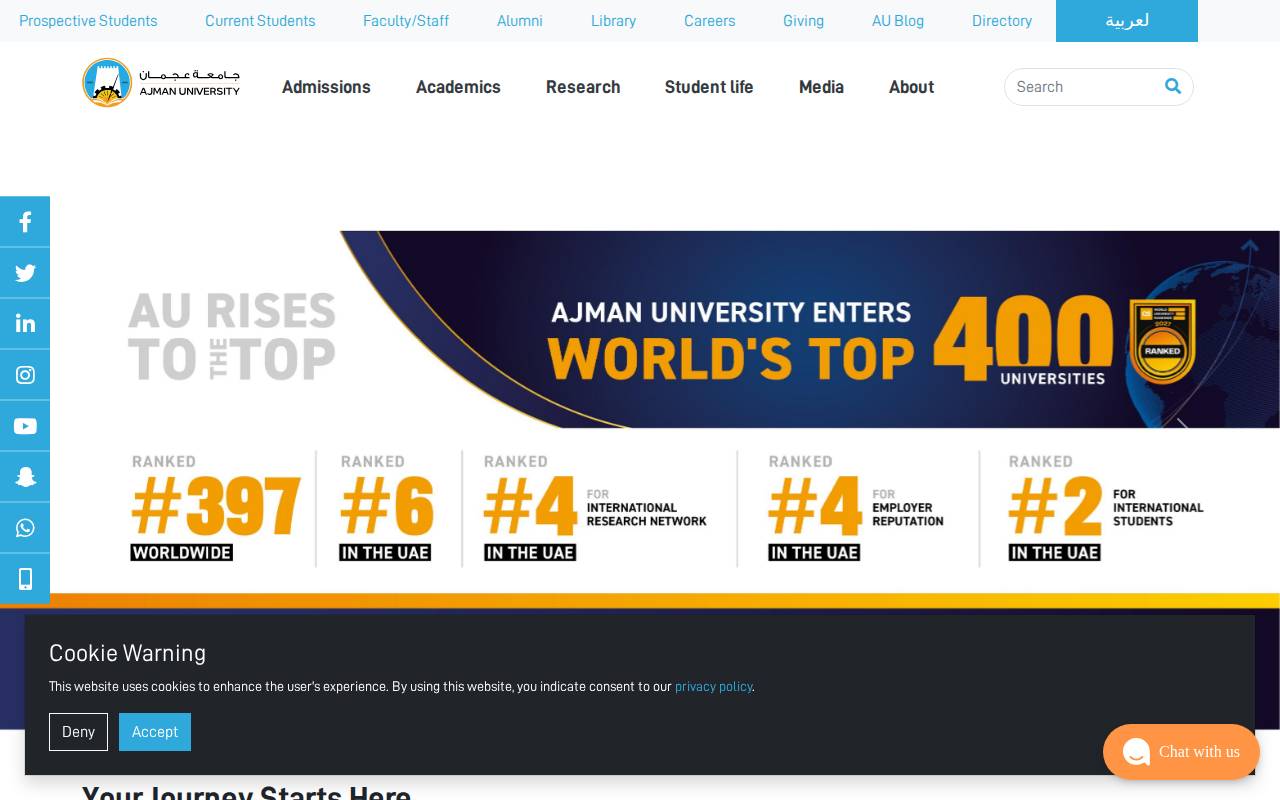Image resolution: width=1280 pixels, height=800 pixels.
Task: Open the Admissions menu
Action: click(x=326, y=87)
